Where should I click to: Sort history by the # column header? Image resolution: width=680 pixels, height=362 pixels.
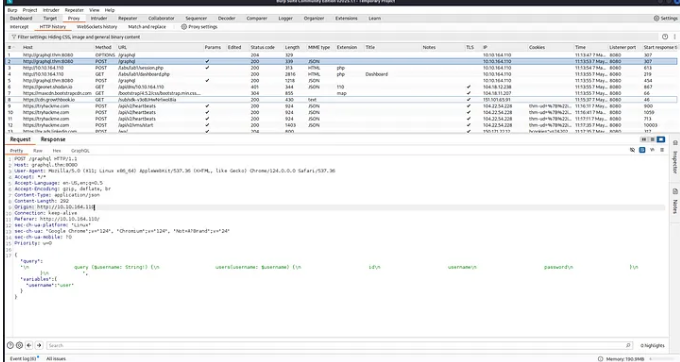[x=10, y=47]
